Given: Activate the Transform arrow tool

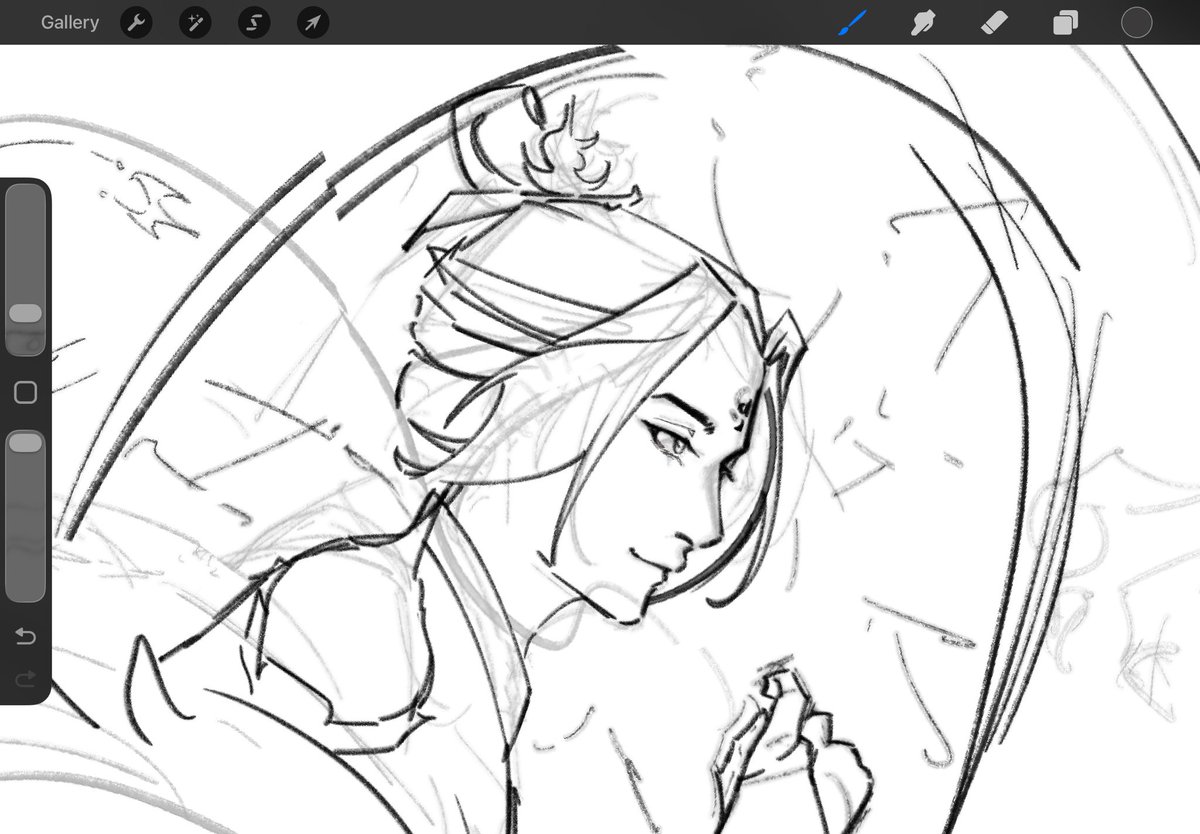Looking at the screenshot, I should click(313, 22).
